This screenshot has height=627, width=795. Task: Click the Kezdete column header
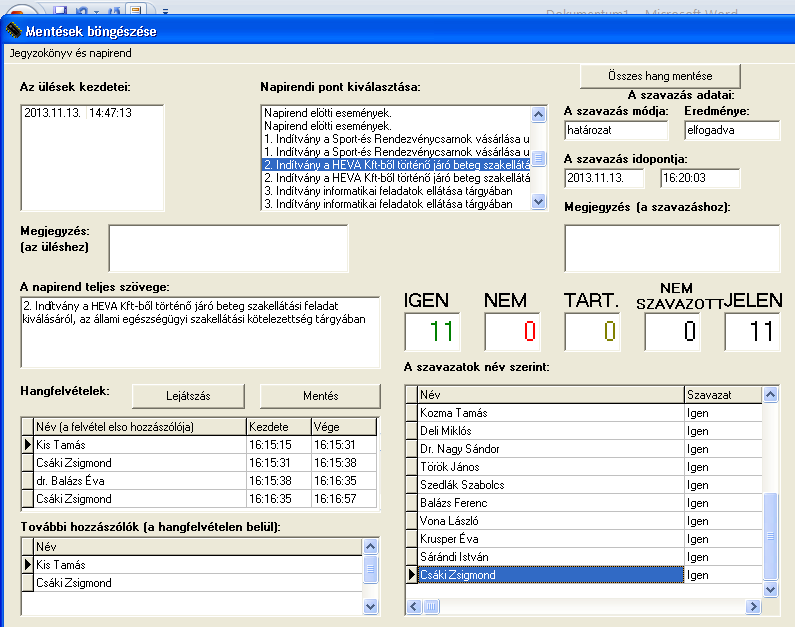(279, 427)
